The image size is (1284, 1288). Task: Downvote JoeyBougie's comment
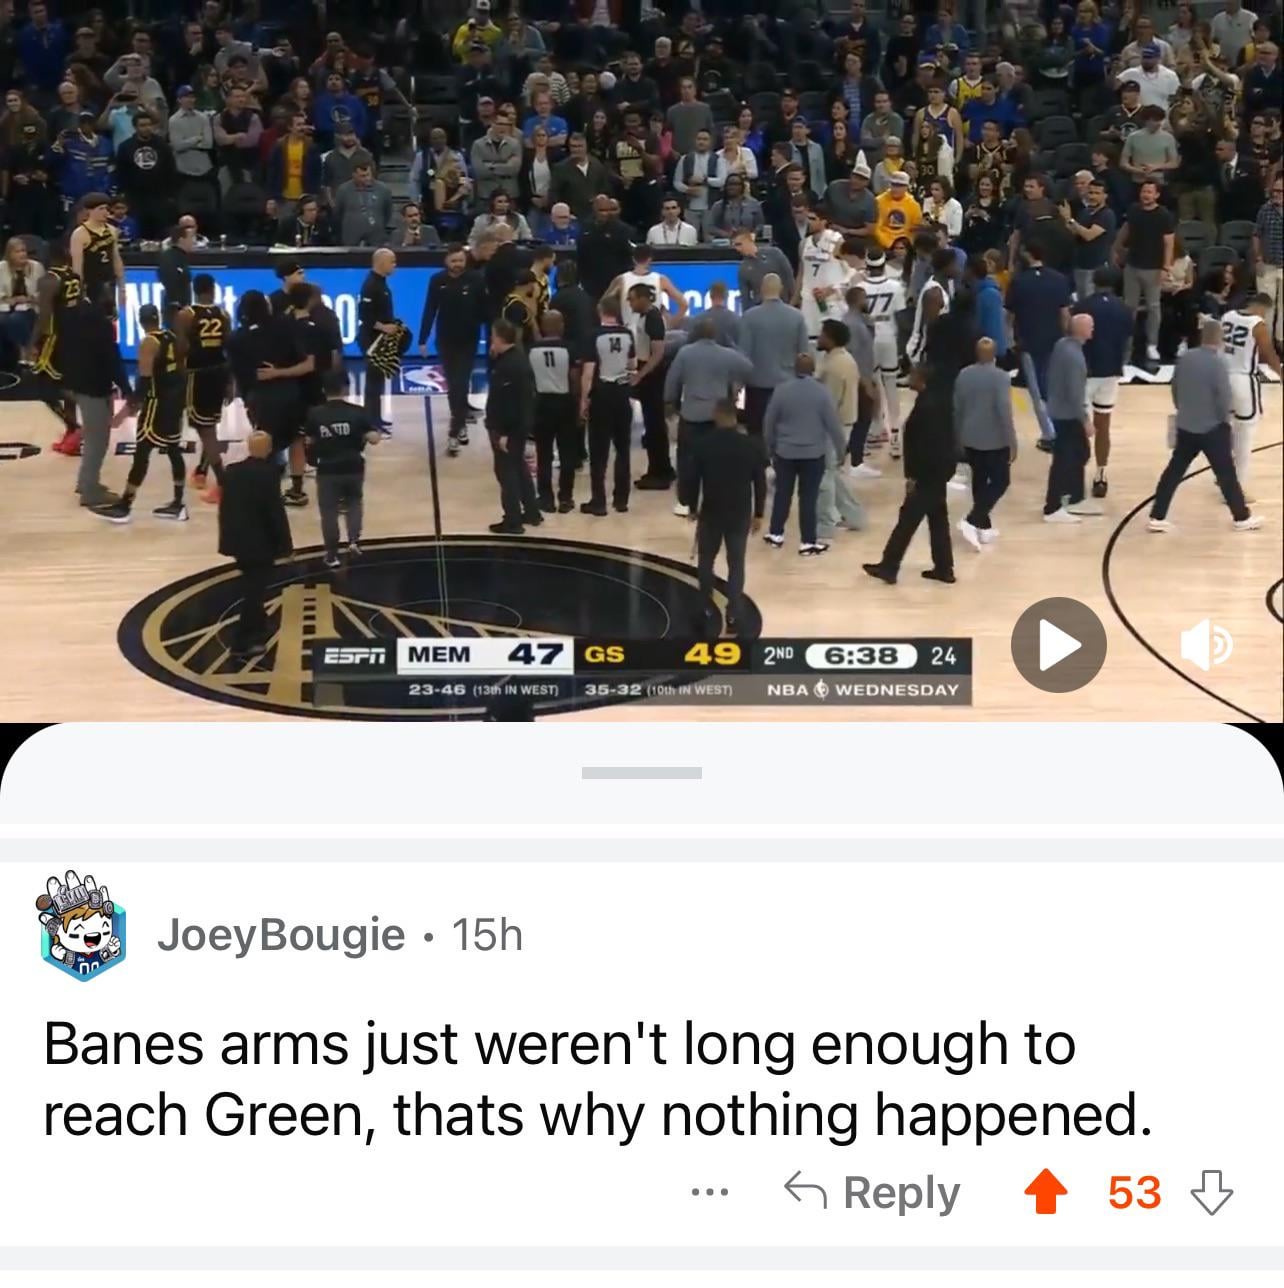(1211, 1193)
